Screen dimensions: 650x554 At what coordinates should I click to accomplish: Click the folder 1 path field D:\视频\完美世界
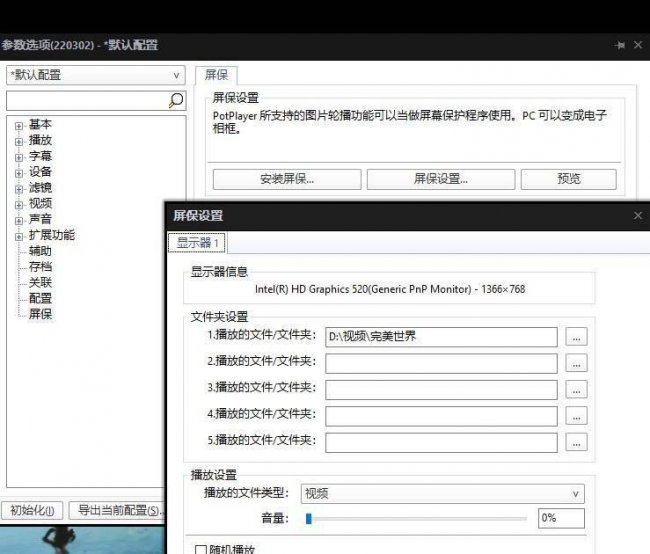click(441, 337)
